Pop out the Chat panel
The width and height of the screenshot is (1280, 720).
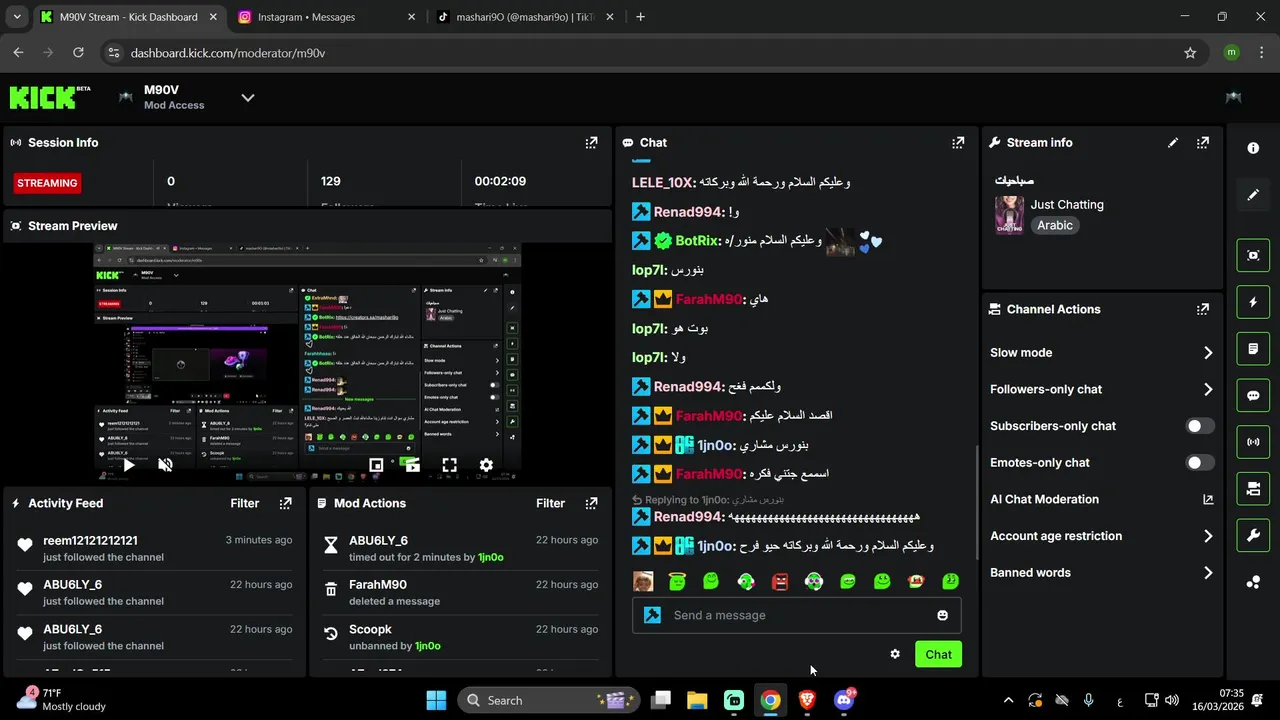[x=958, y=143]
